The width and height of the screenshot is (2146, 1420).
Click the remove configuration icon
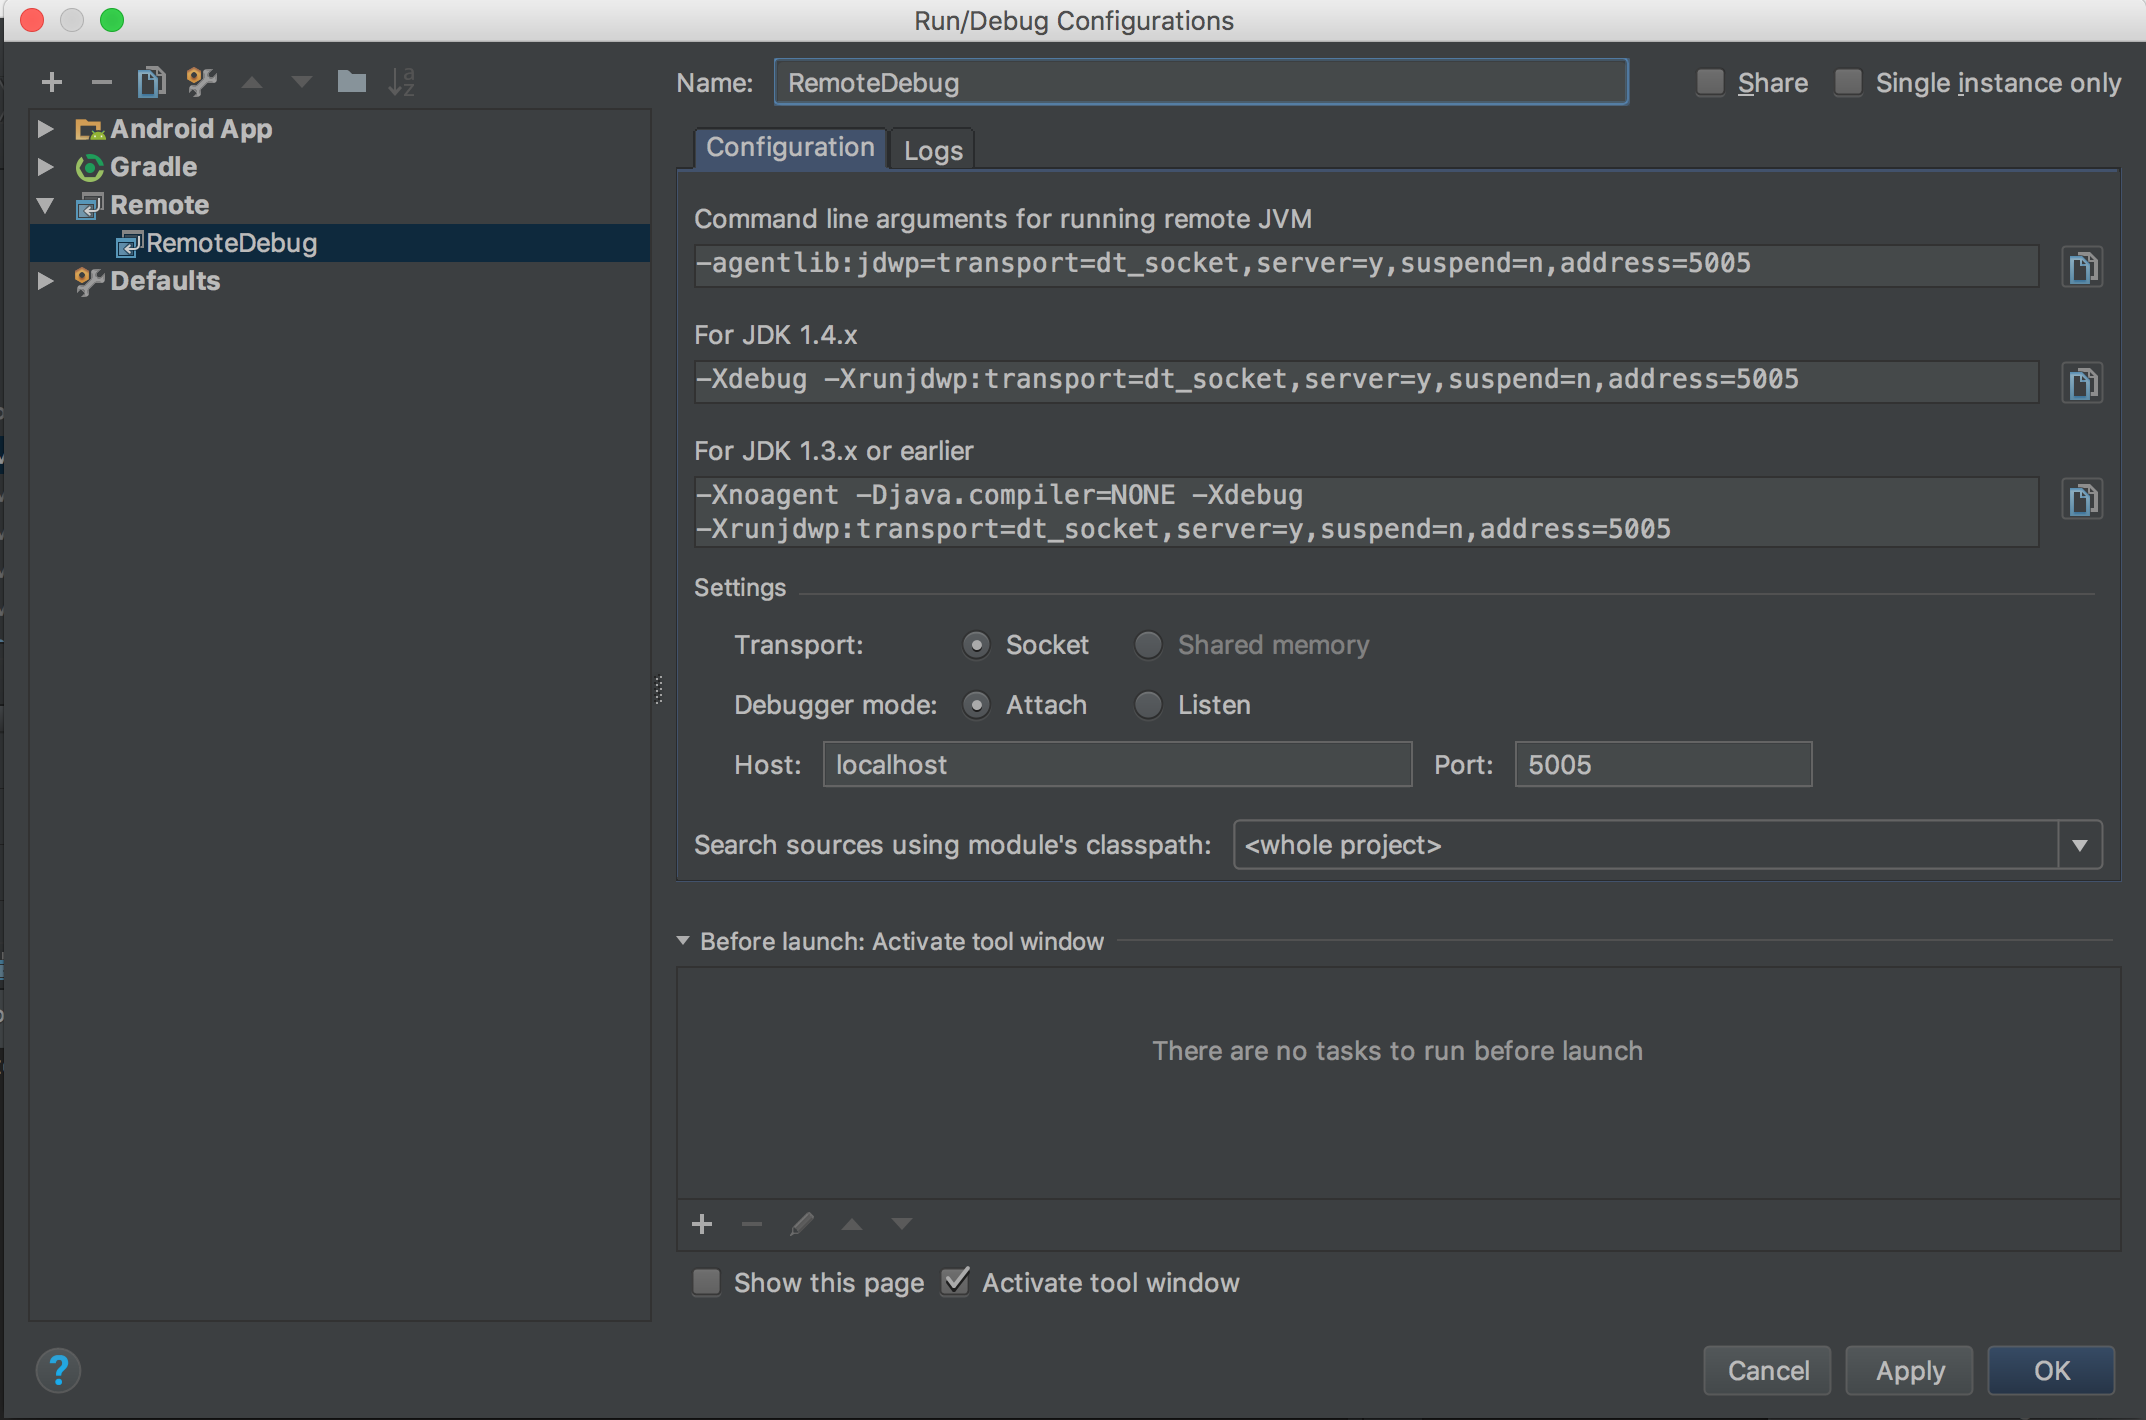tap(103, 79)
